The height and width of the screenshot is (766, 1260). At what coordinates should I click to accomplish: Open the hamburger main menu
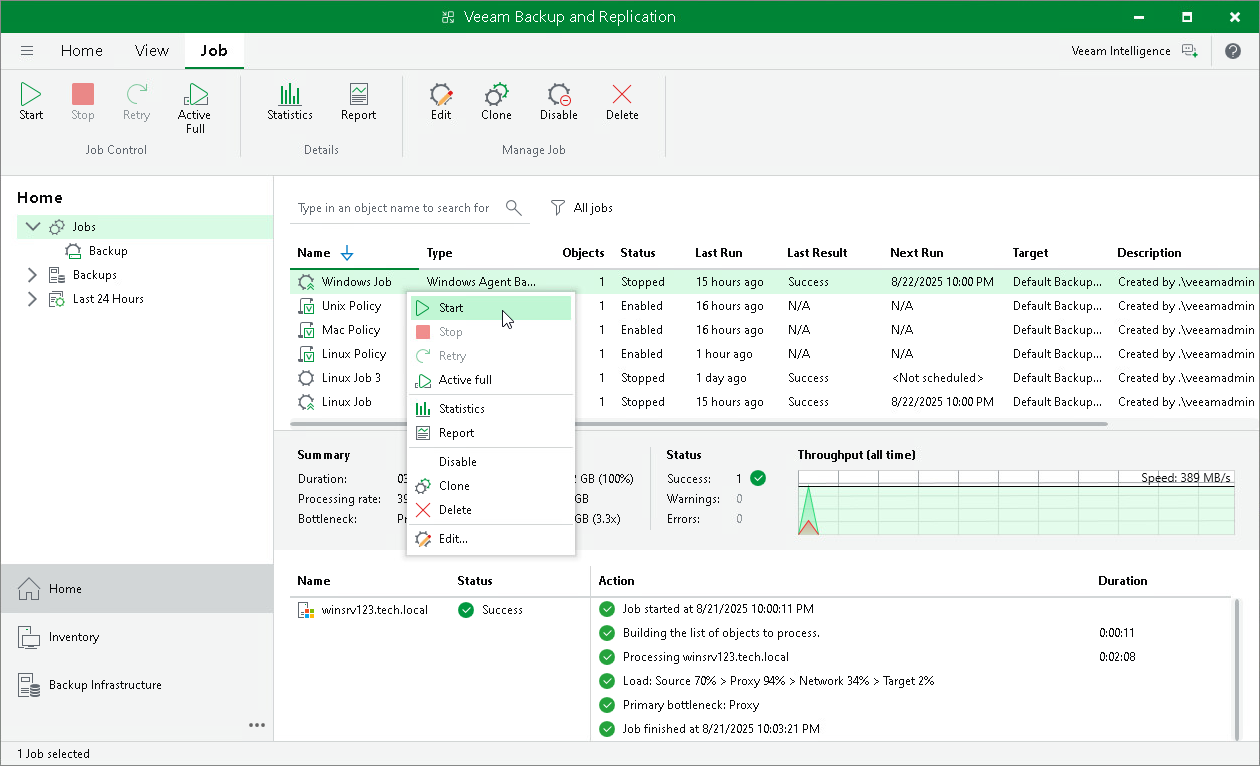26,50
